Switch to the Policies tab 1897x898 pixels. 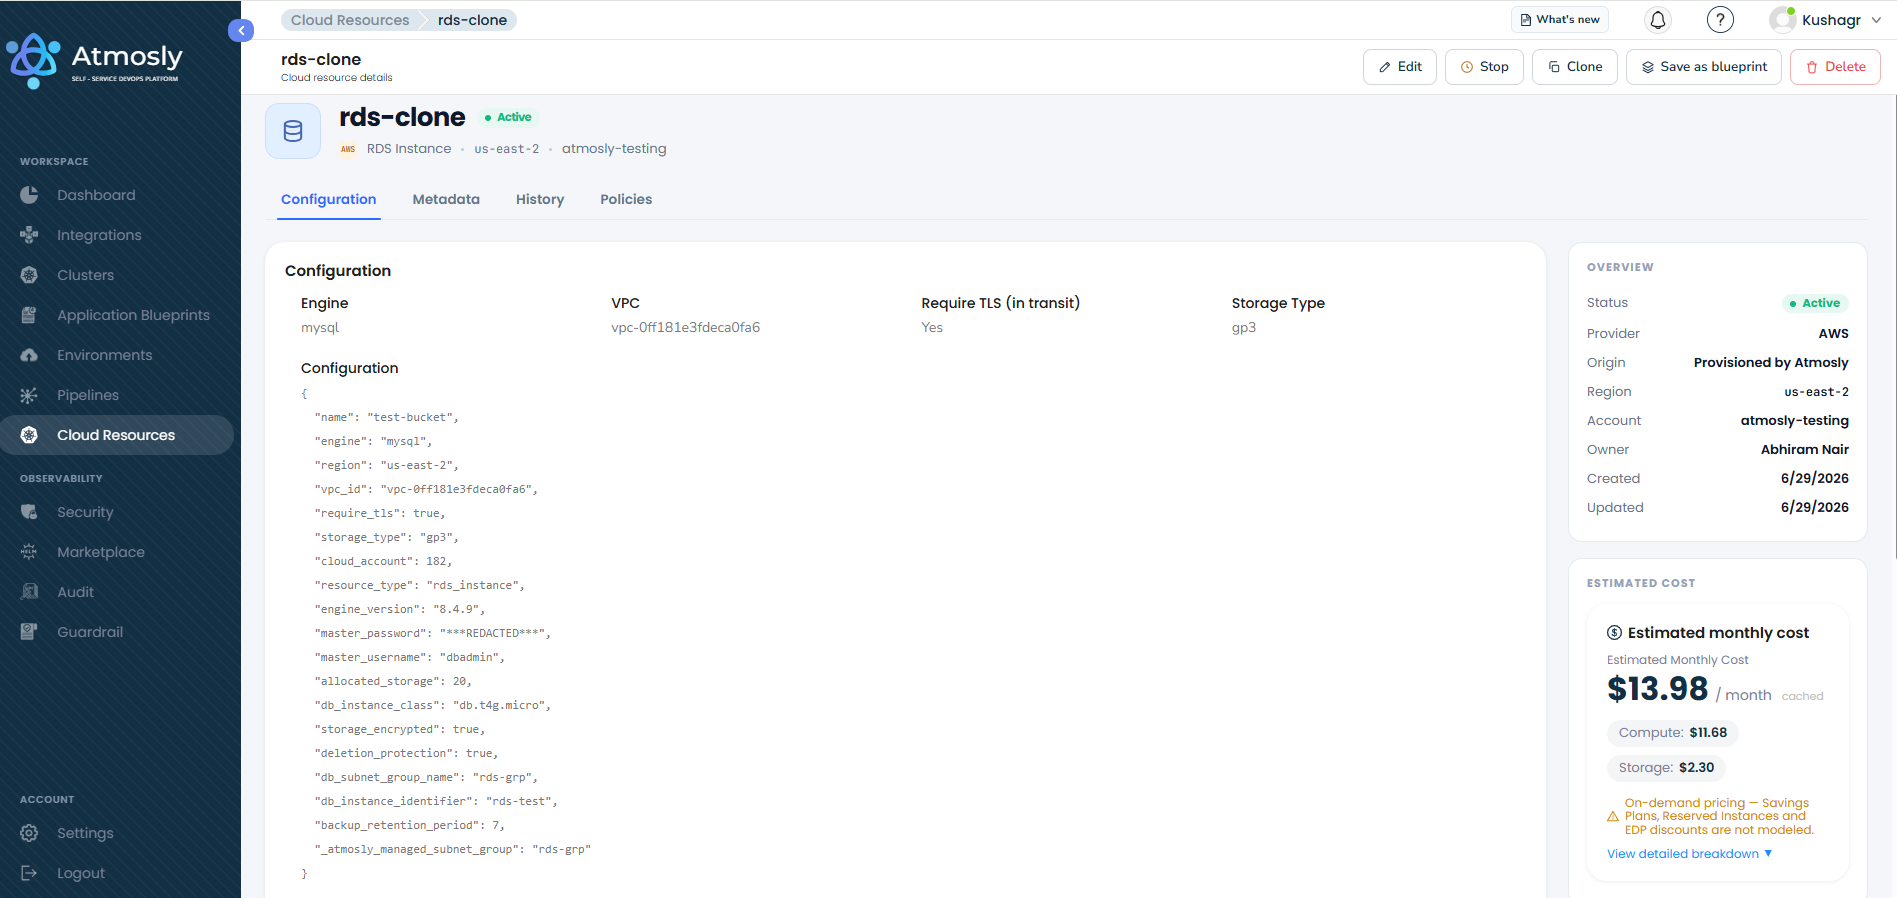(626, 199)
